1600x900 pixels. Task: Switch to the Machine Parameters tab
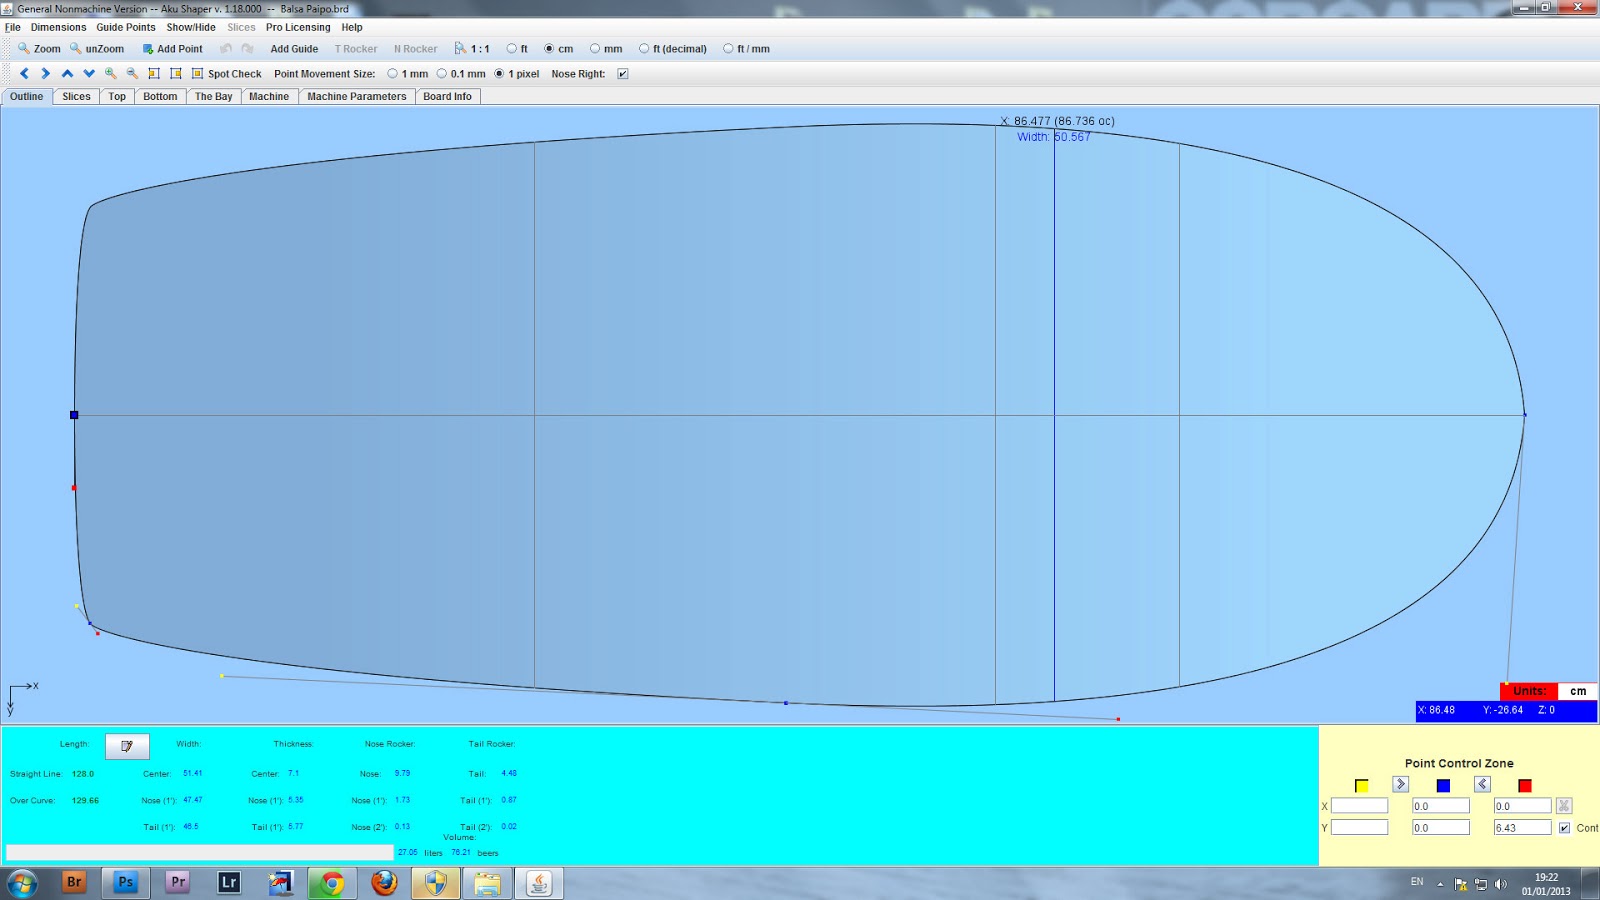(357, 97)
